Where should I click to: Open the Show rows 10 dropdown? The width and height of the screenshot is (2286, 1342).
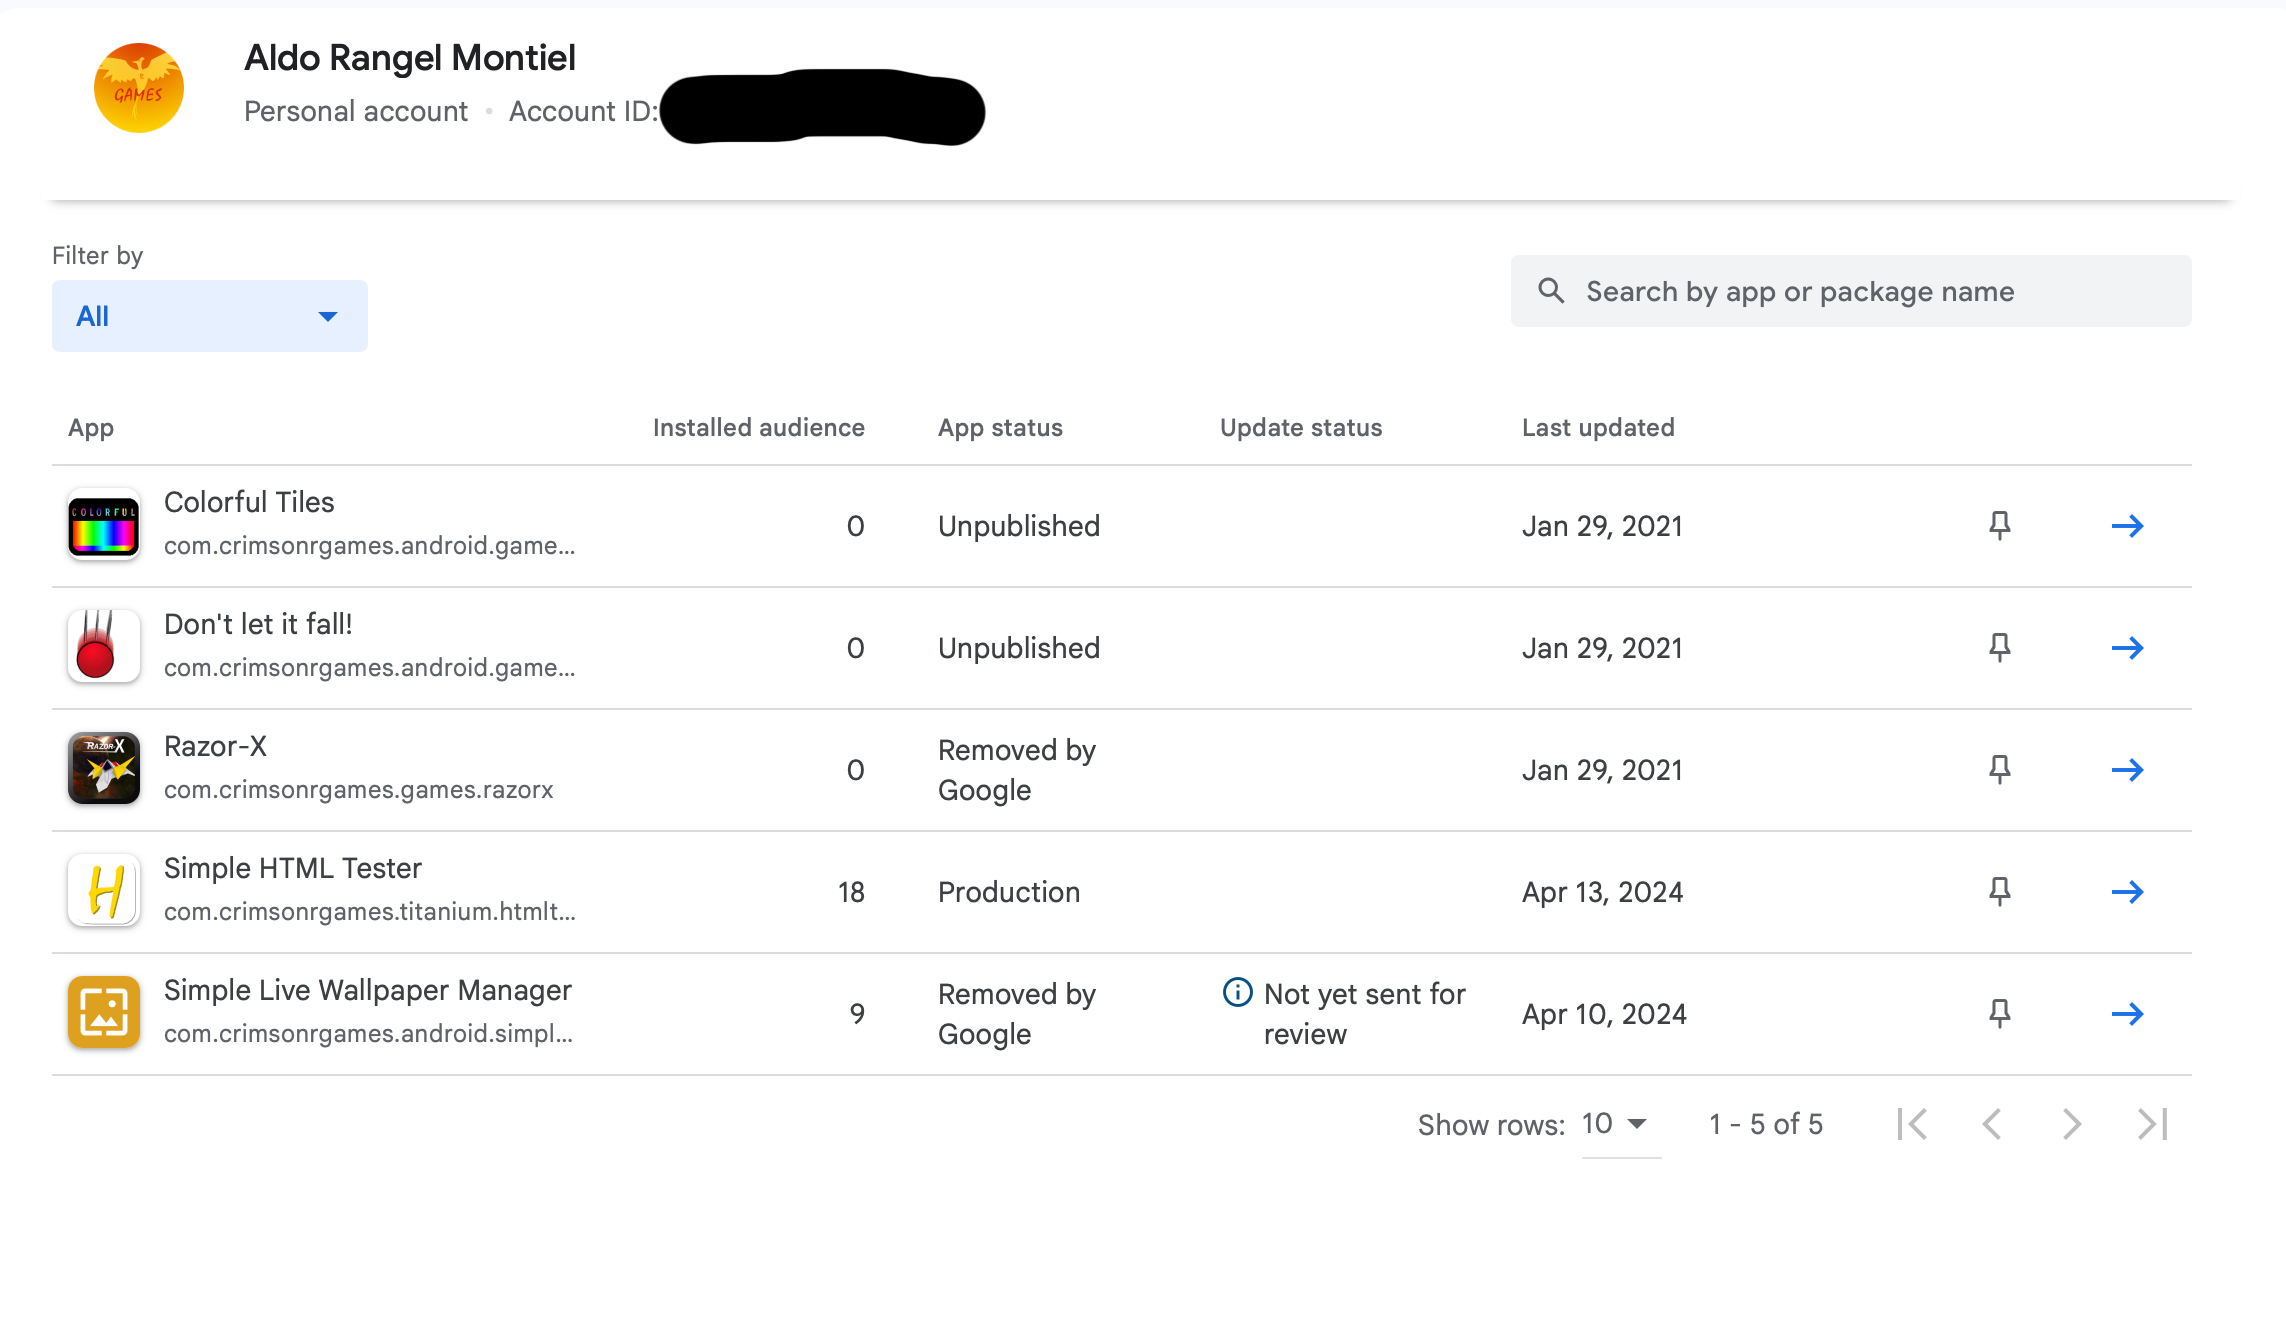pos(1621,1124)
